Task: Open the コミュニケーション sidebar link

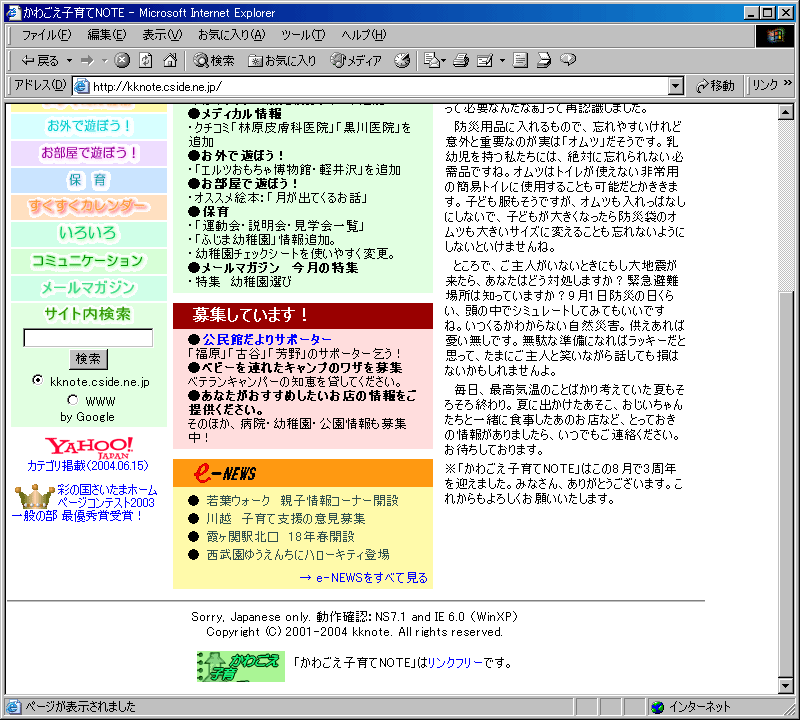Action: point(89,261)
